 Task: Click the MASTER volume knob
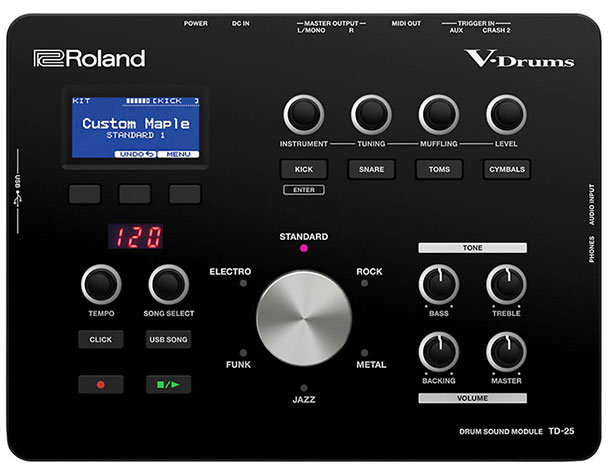coord(506,352)
